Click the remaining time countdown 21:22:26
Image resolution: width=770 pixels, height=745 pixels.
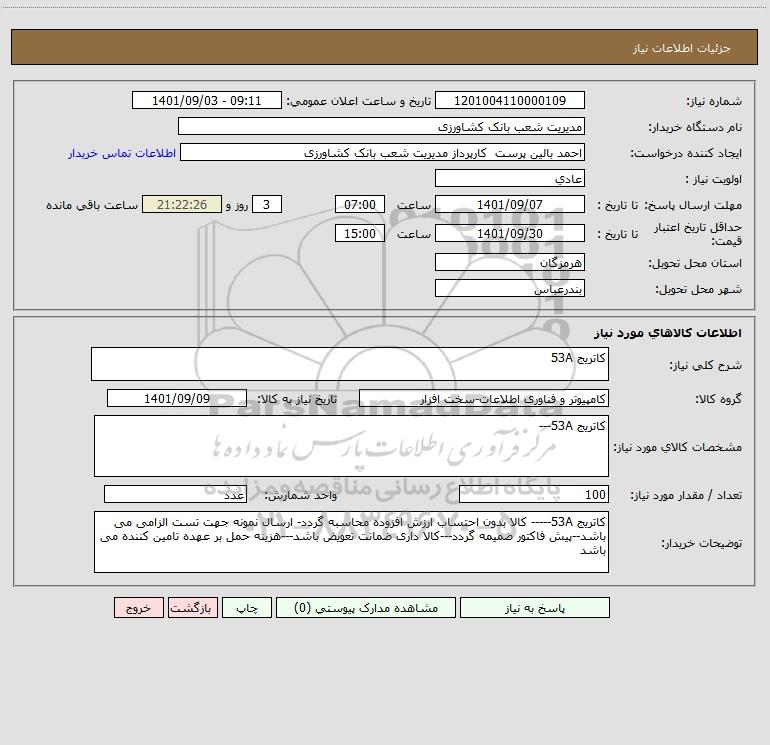tap(182, 204)
